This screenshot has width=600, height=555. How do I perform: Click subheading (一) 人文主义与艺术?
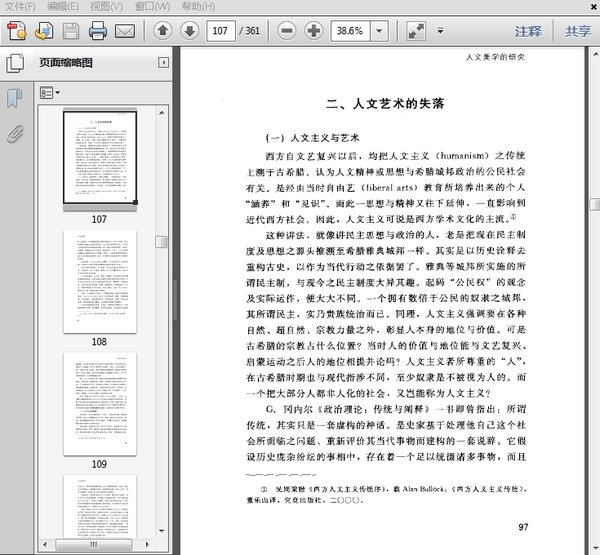coord(312,138)
